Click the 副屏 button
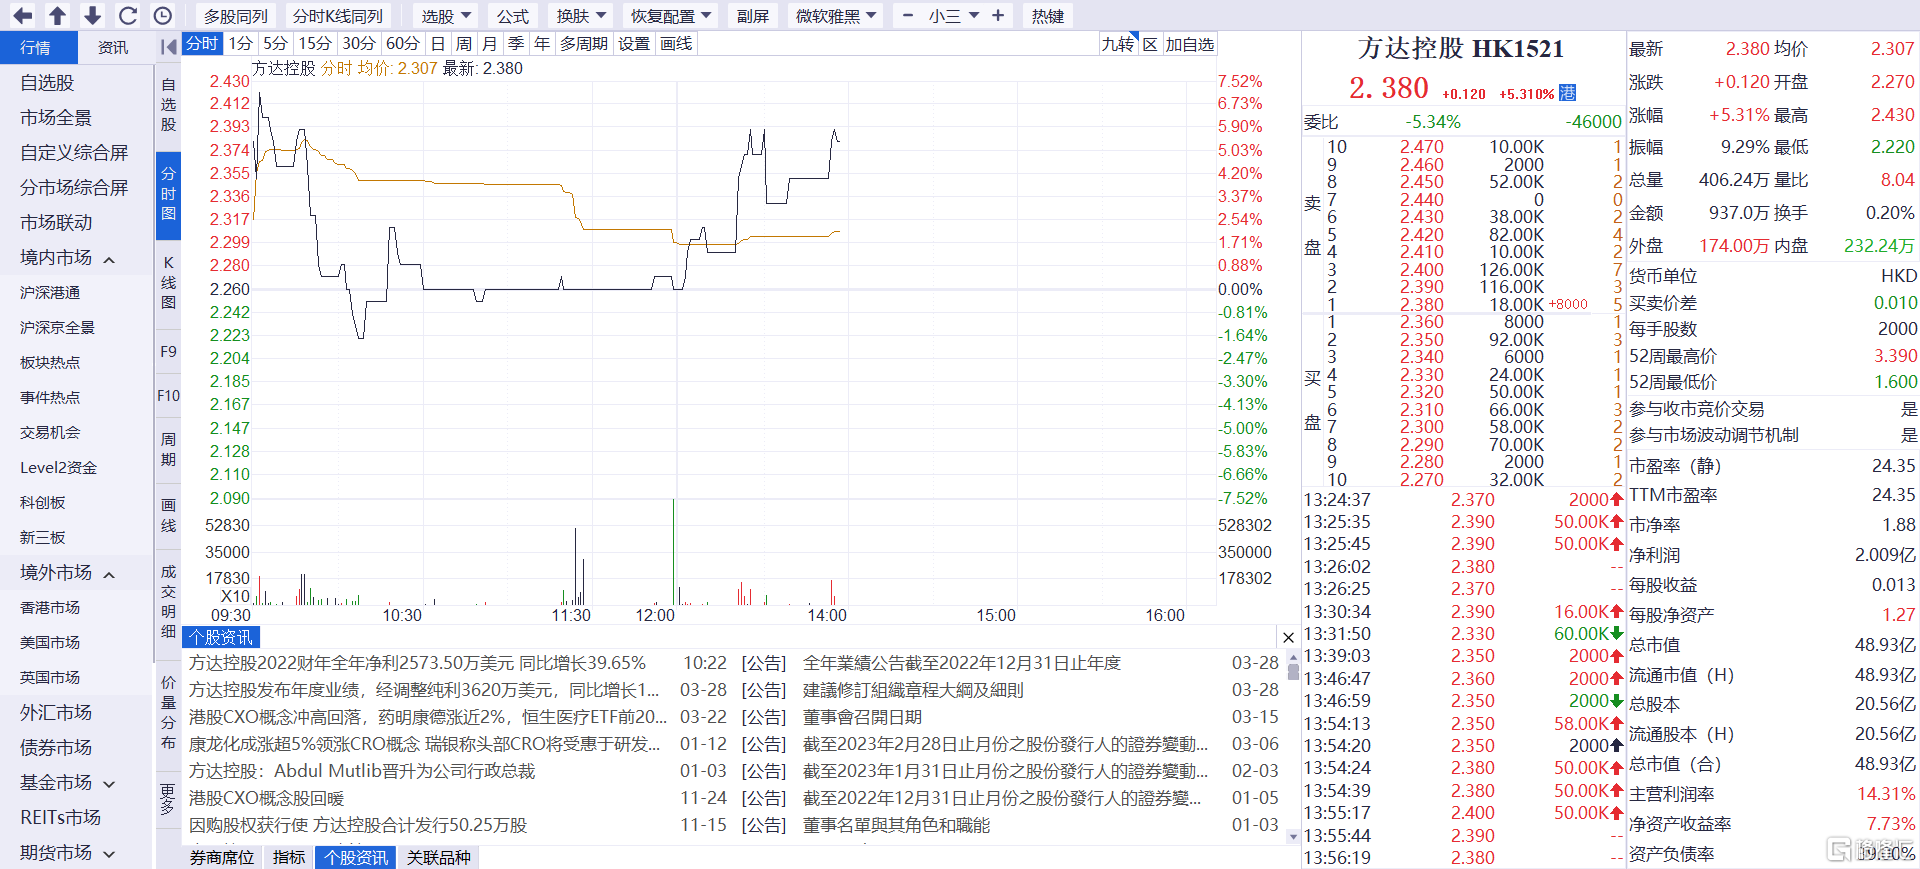Image resolution: width=1920 pixels, height=869 pixels. (x=753, y=16)
